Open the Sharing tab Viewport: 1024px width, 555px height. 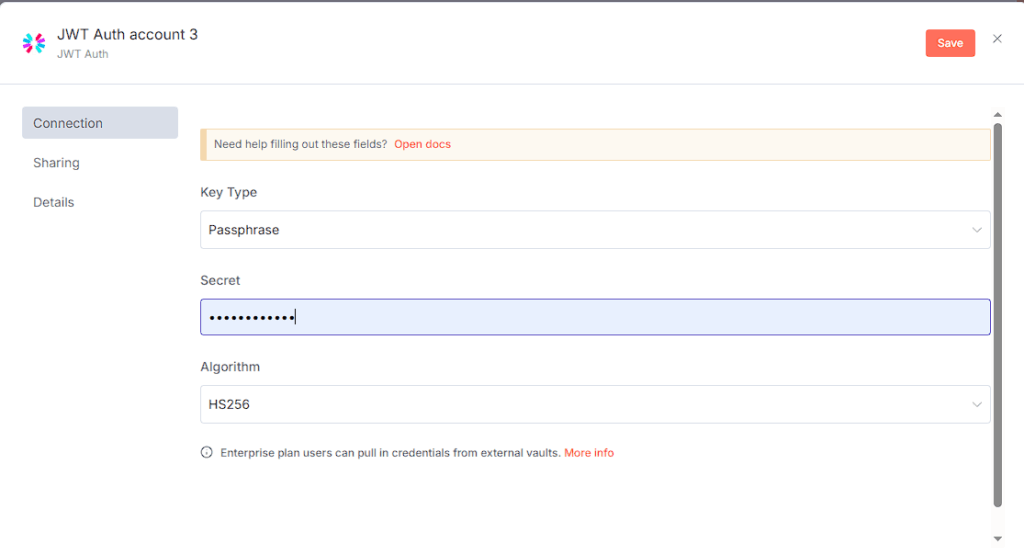tap(56, 163)
